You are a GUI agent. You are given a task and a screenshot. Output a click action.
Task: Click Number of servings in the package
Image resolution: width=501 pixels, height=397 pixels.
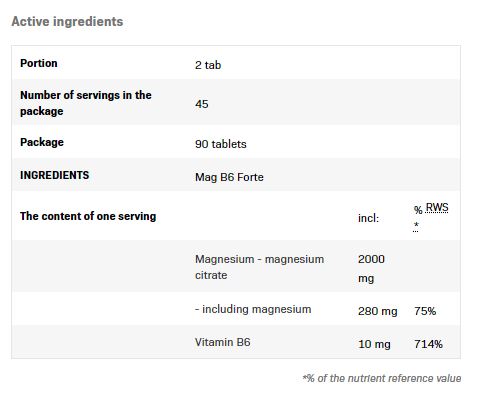(86, 103)
